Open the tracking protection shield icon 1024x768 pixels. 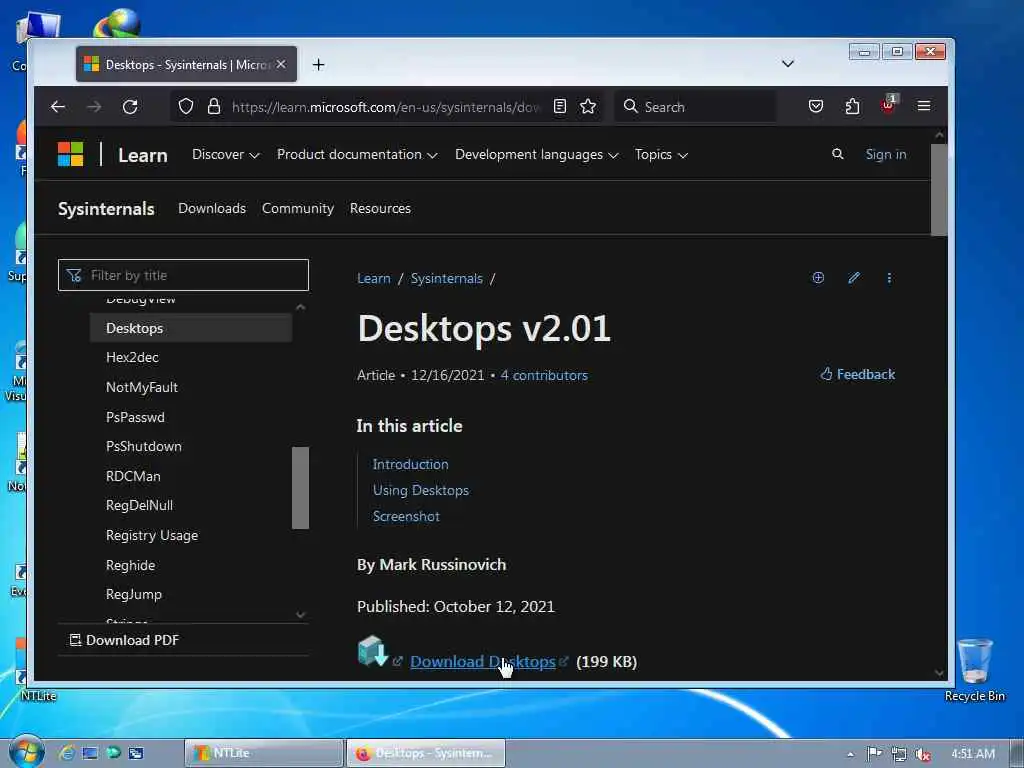pyautogui.click(x=186, y=106)
